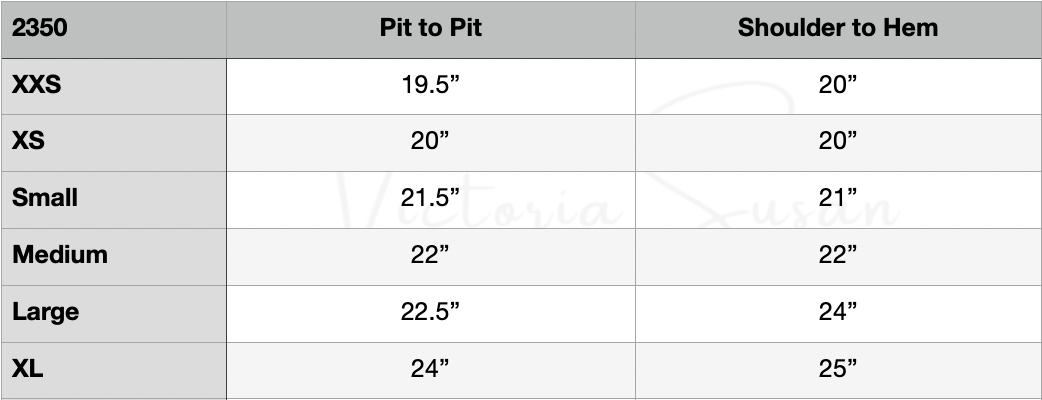
Task: Click the XXS size row label
Action: 37,85
